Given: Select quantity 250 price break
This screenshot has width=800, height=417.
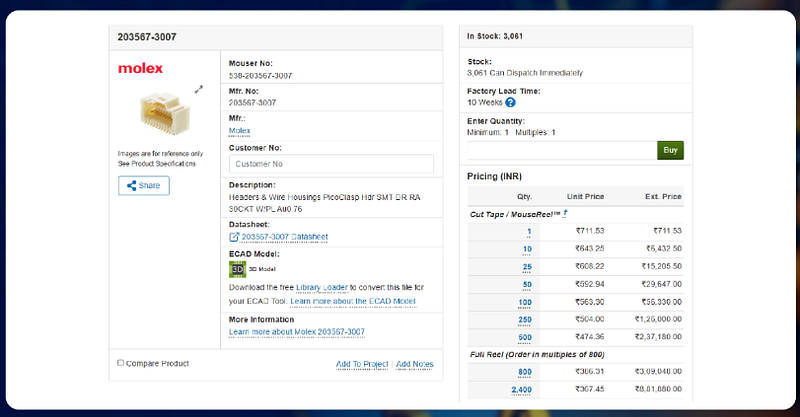Looking at the screenshot, I should click(525, 320).
